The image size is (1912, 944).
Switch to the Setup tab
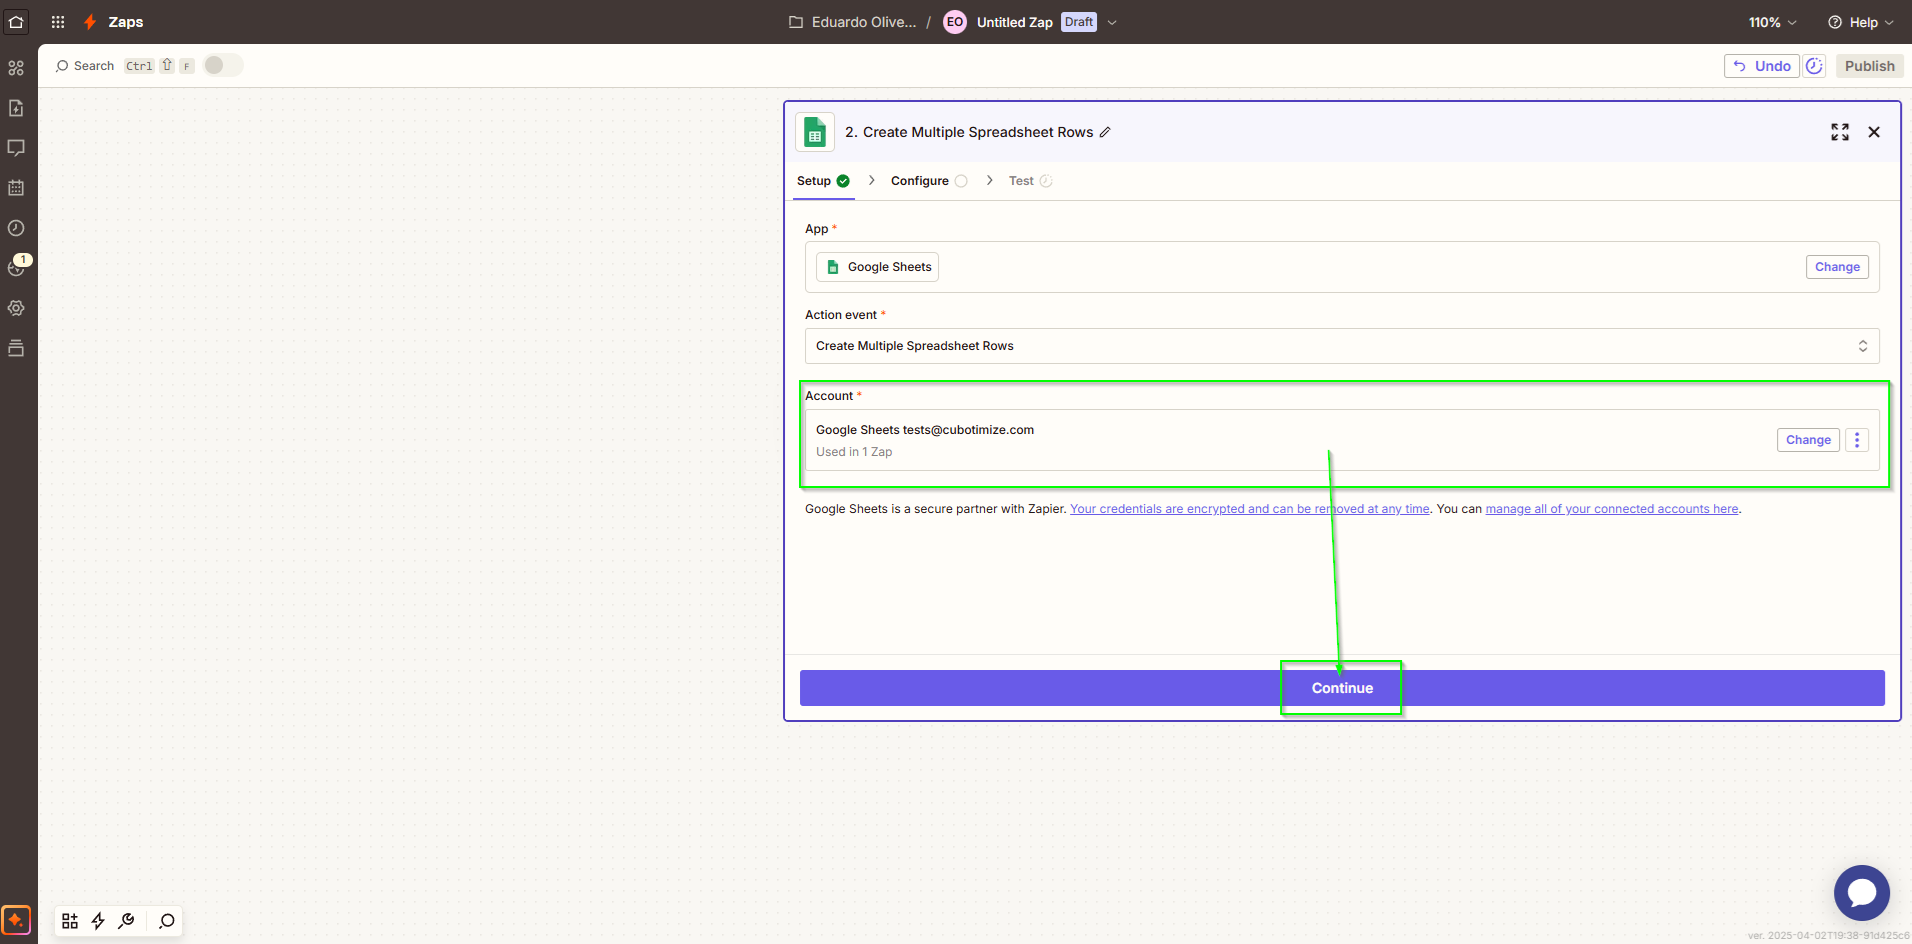point(823,181)
